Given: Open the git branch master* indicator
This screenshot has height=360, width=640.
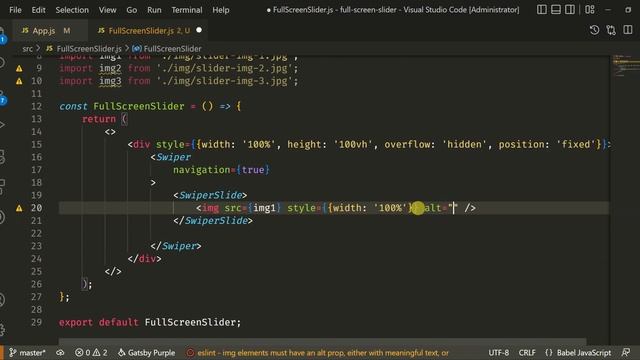Looking at the screenshot, I should [27, 353].
